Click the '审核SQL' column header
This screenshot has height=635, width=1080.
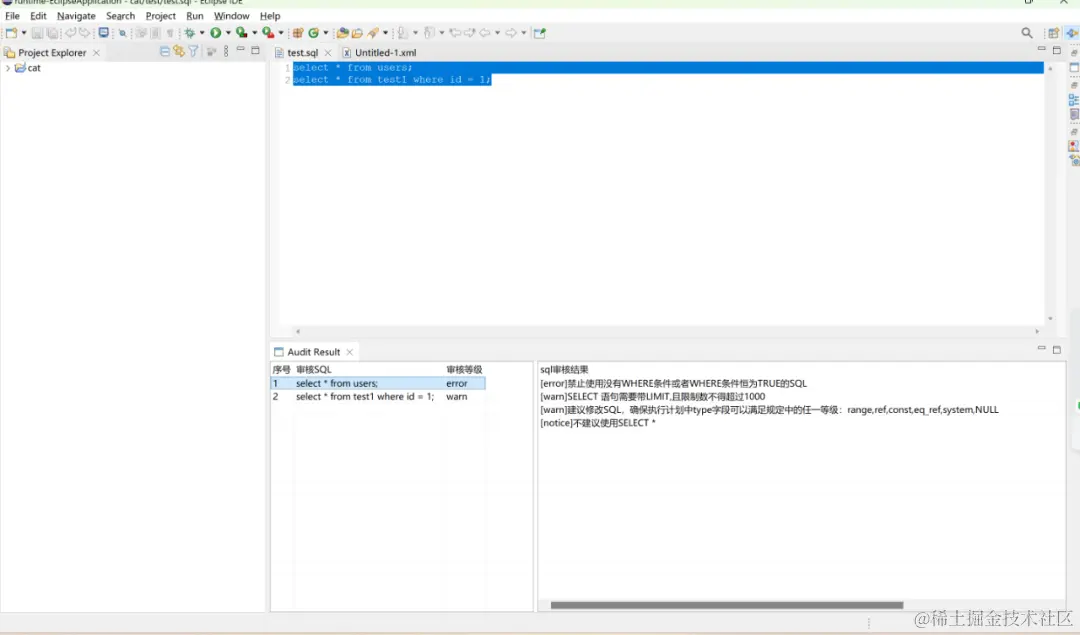(x=313, y=370)
